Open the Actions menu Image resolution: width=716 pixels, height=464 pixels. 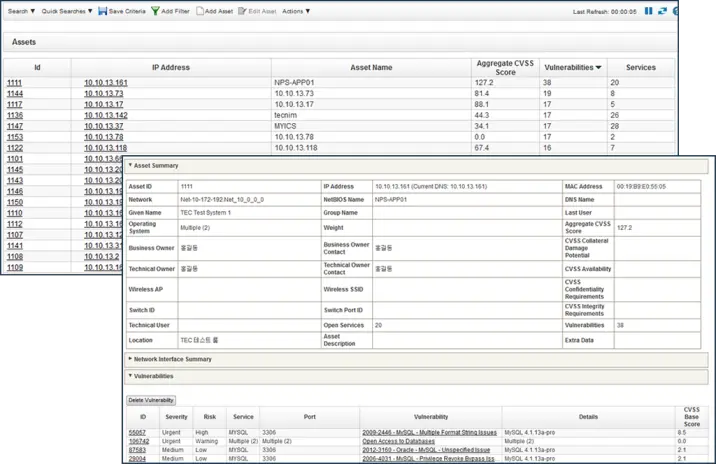(295, 11)
